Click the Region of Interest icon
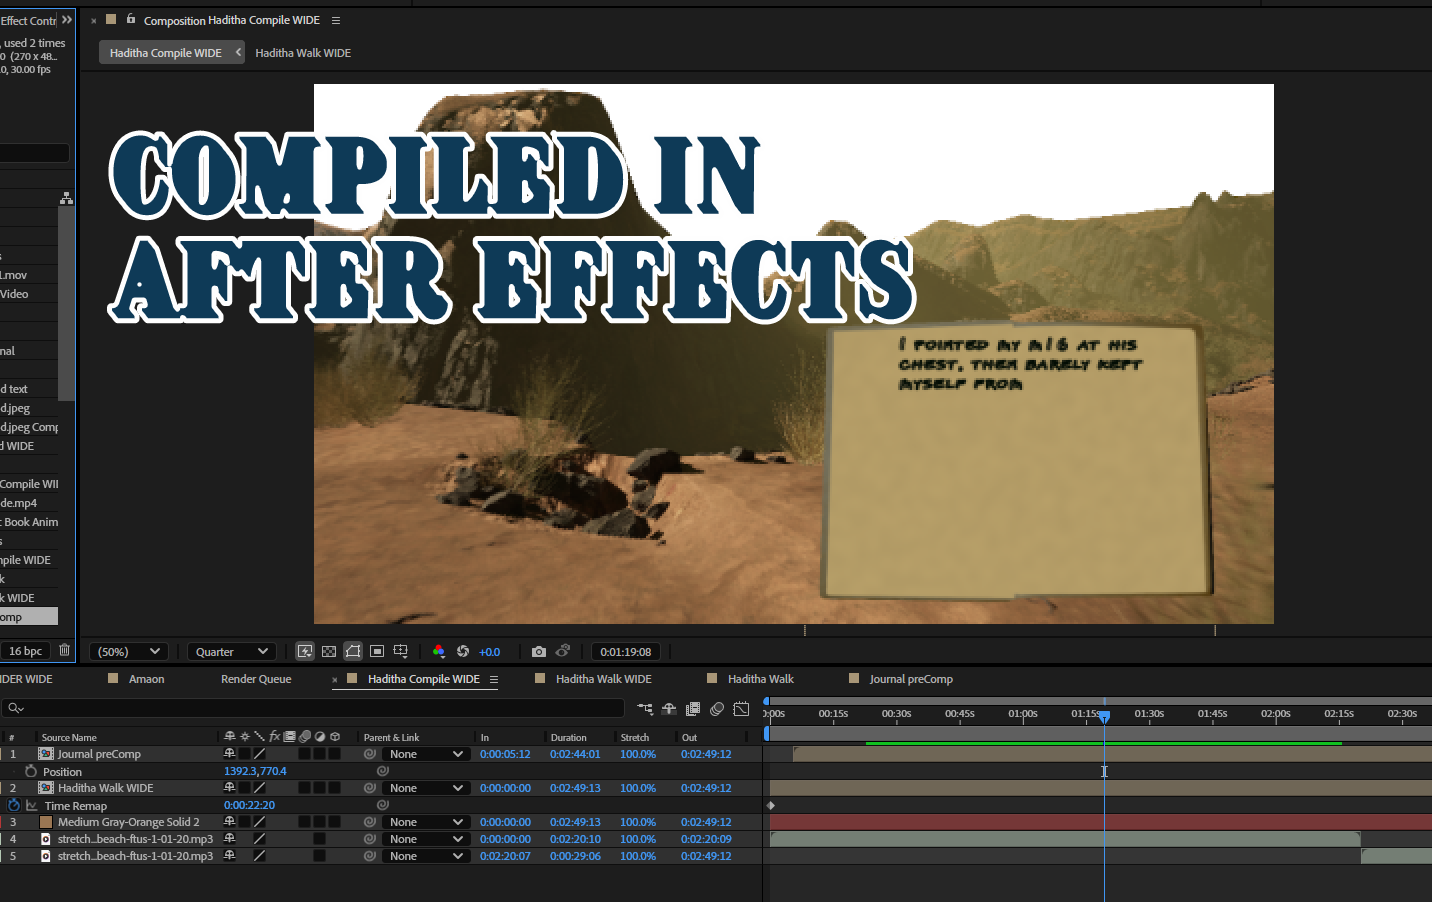1432x902 pixels. click(x=377, y=651)
